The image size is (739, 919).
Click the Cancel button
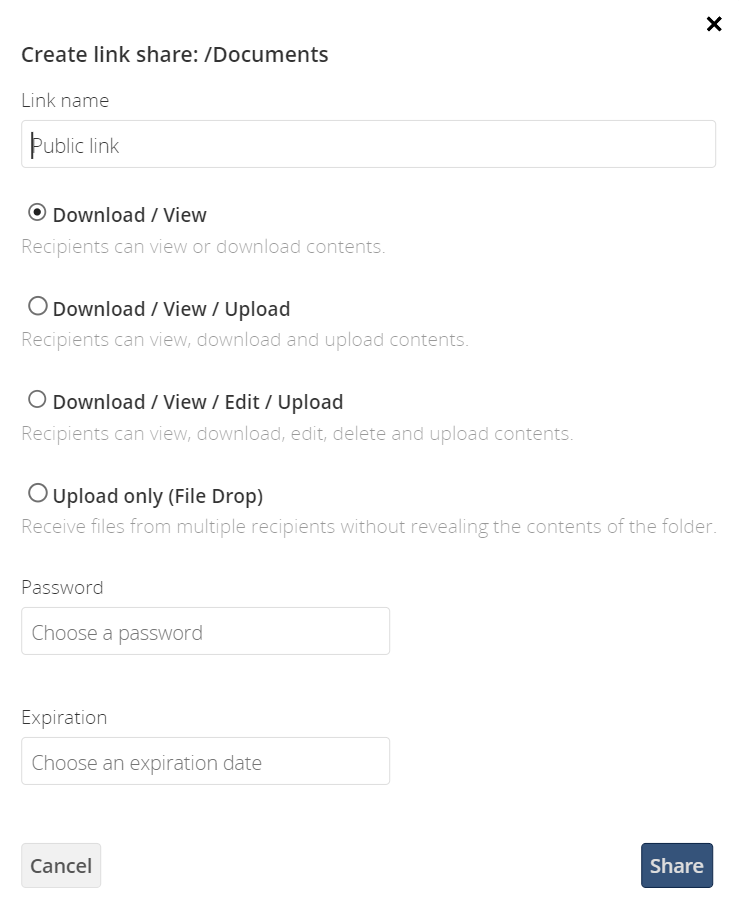[x=61, y=865]
